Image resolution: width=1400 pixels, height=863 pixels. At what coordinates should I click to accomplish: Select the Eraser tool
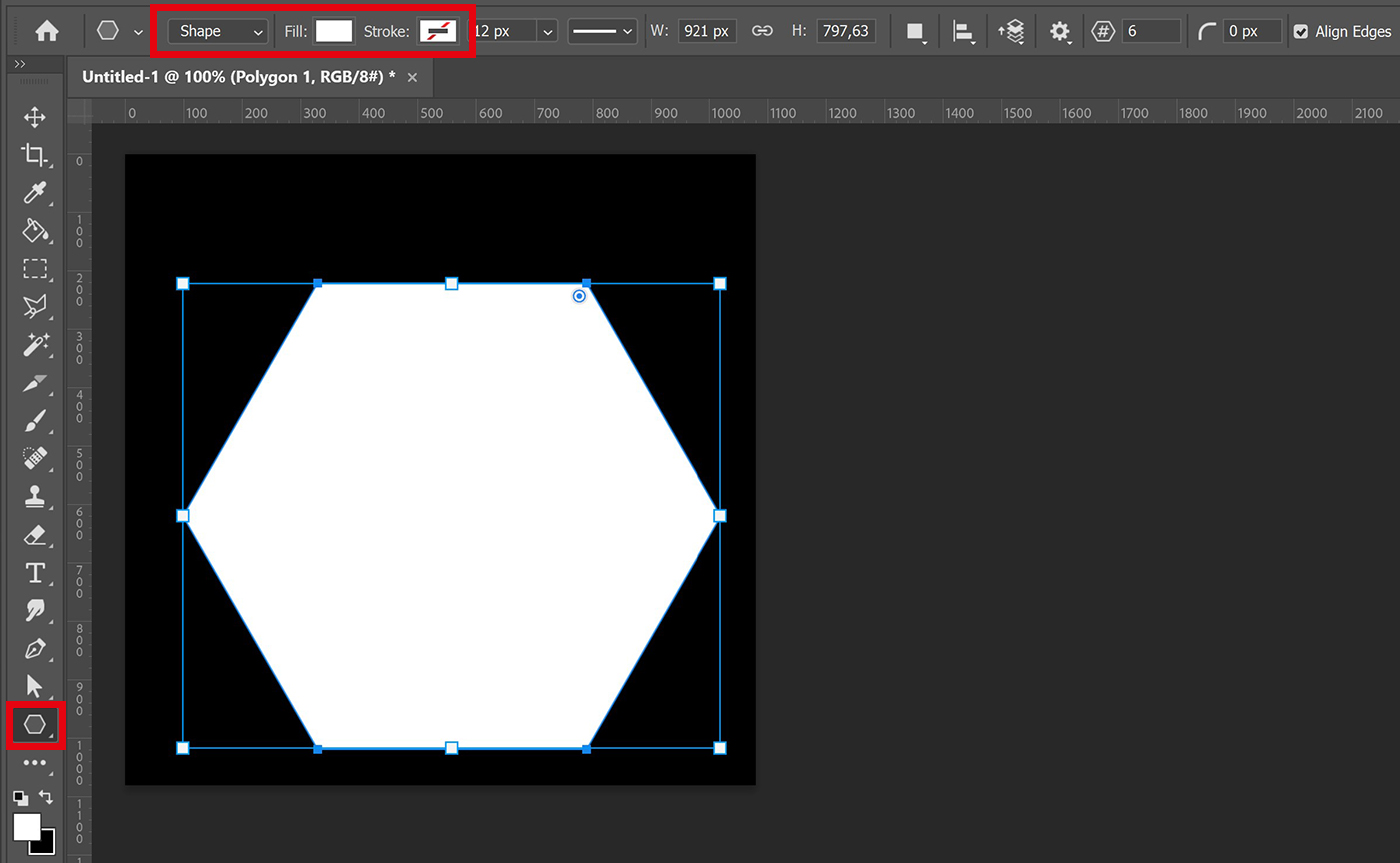pyautogui.click(x=35, y=535)
